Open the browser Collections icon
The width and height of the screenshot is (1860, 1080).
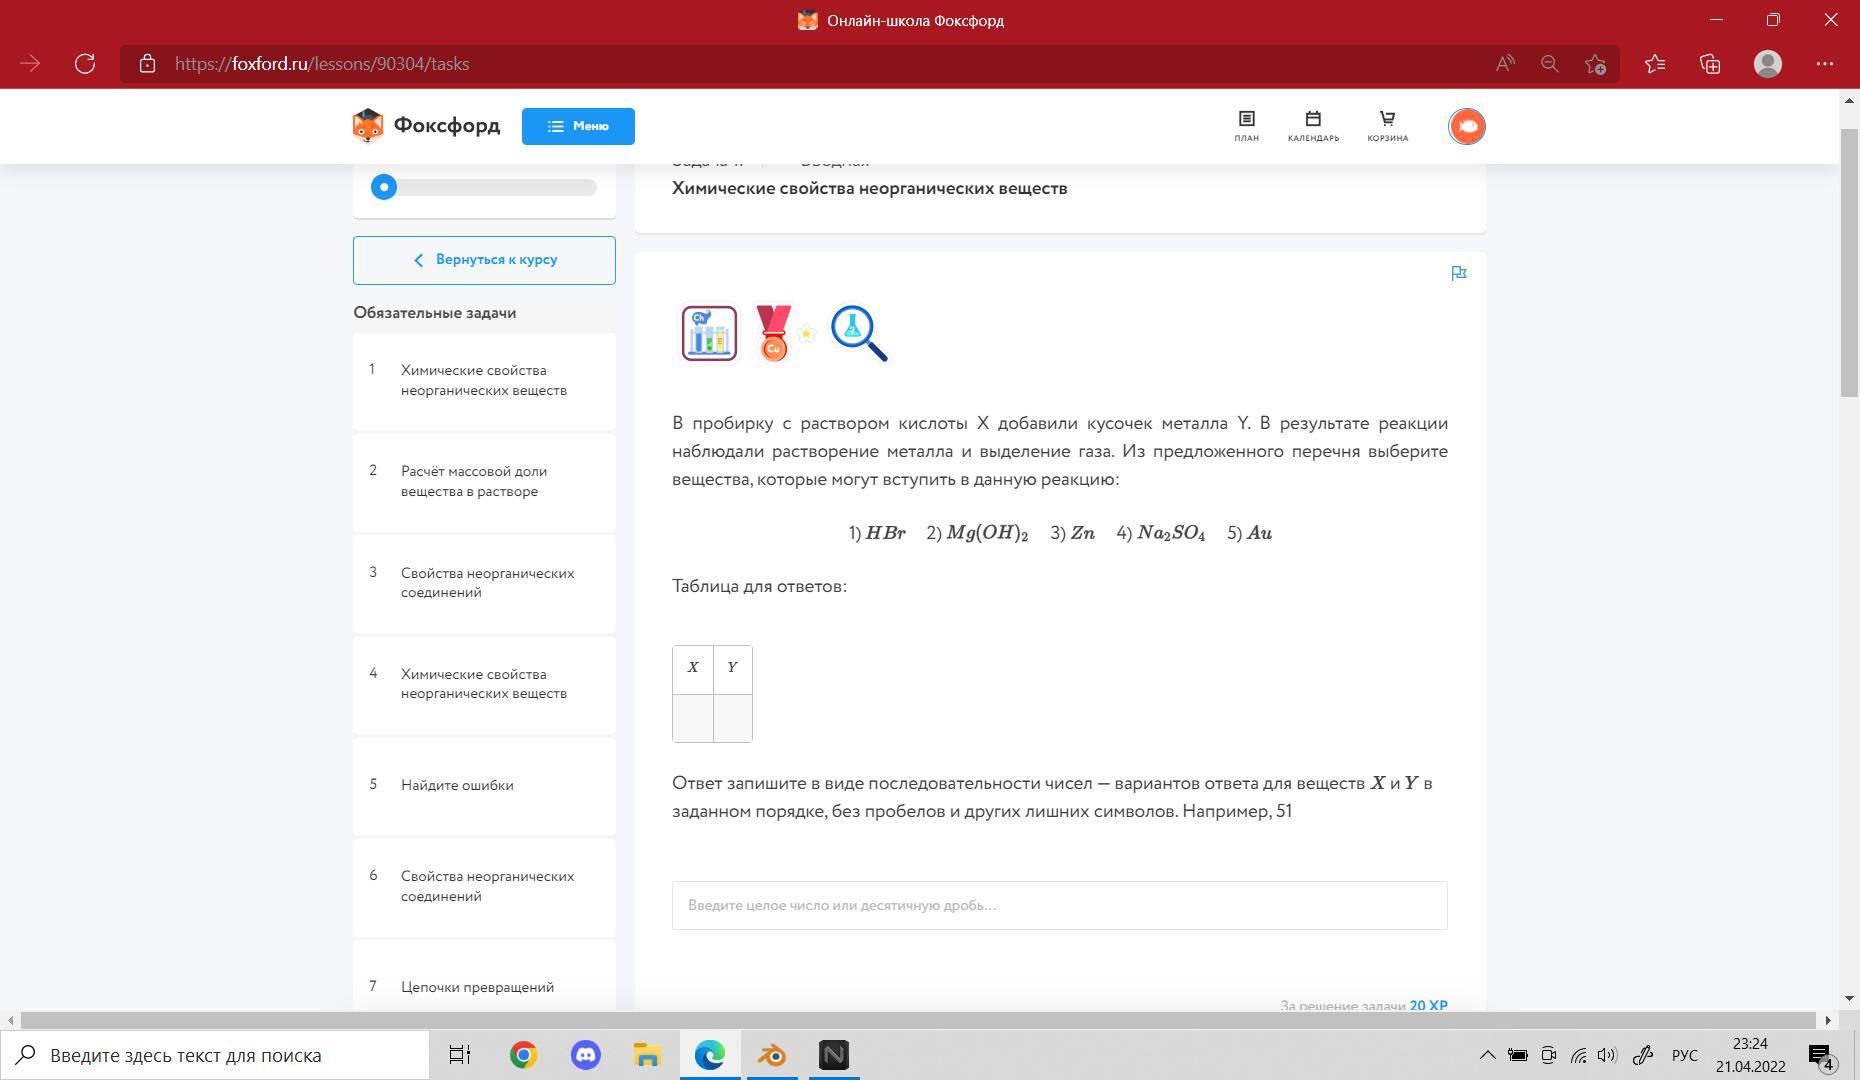point(1710,64)
